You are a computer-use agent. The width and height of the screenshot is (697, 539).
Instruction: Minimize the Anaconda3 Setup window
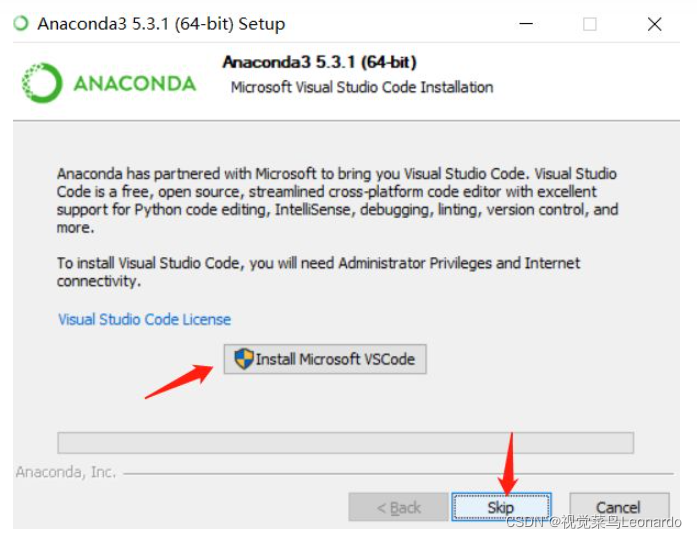[526, 24]
